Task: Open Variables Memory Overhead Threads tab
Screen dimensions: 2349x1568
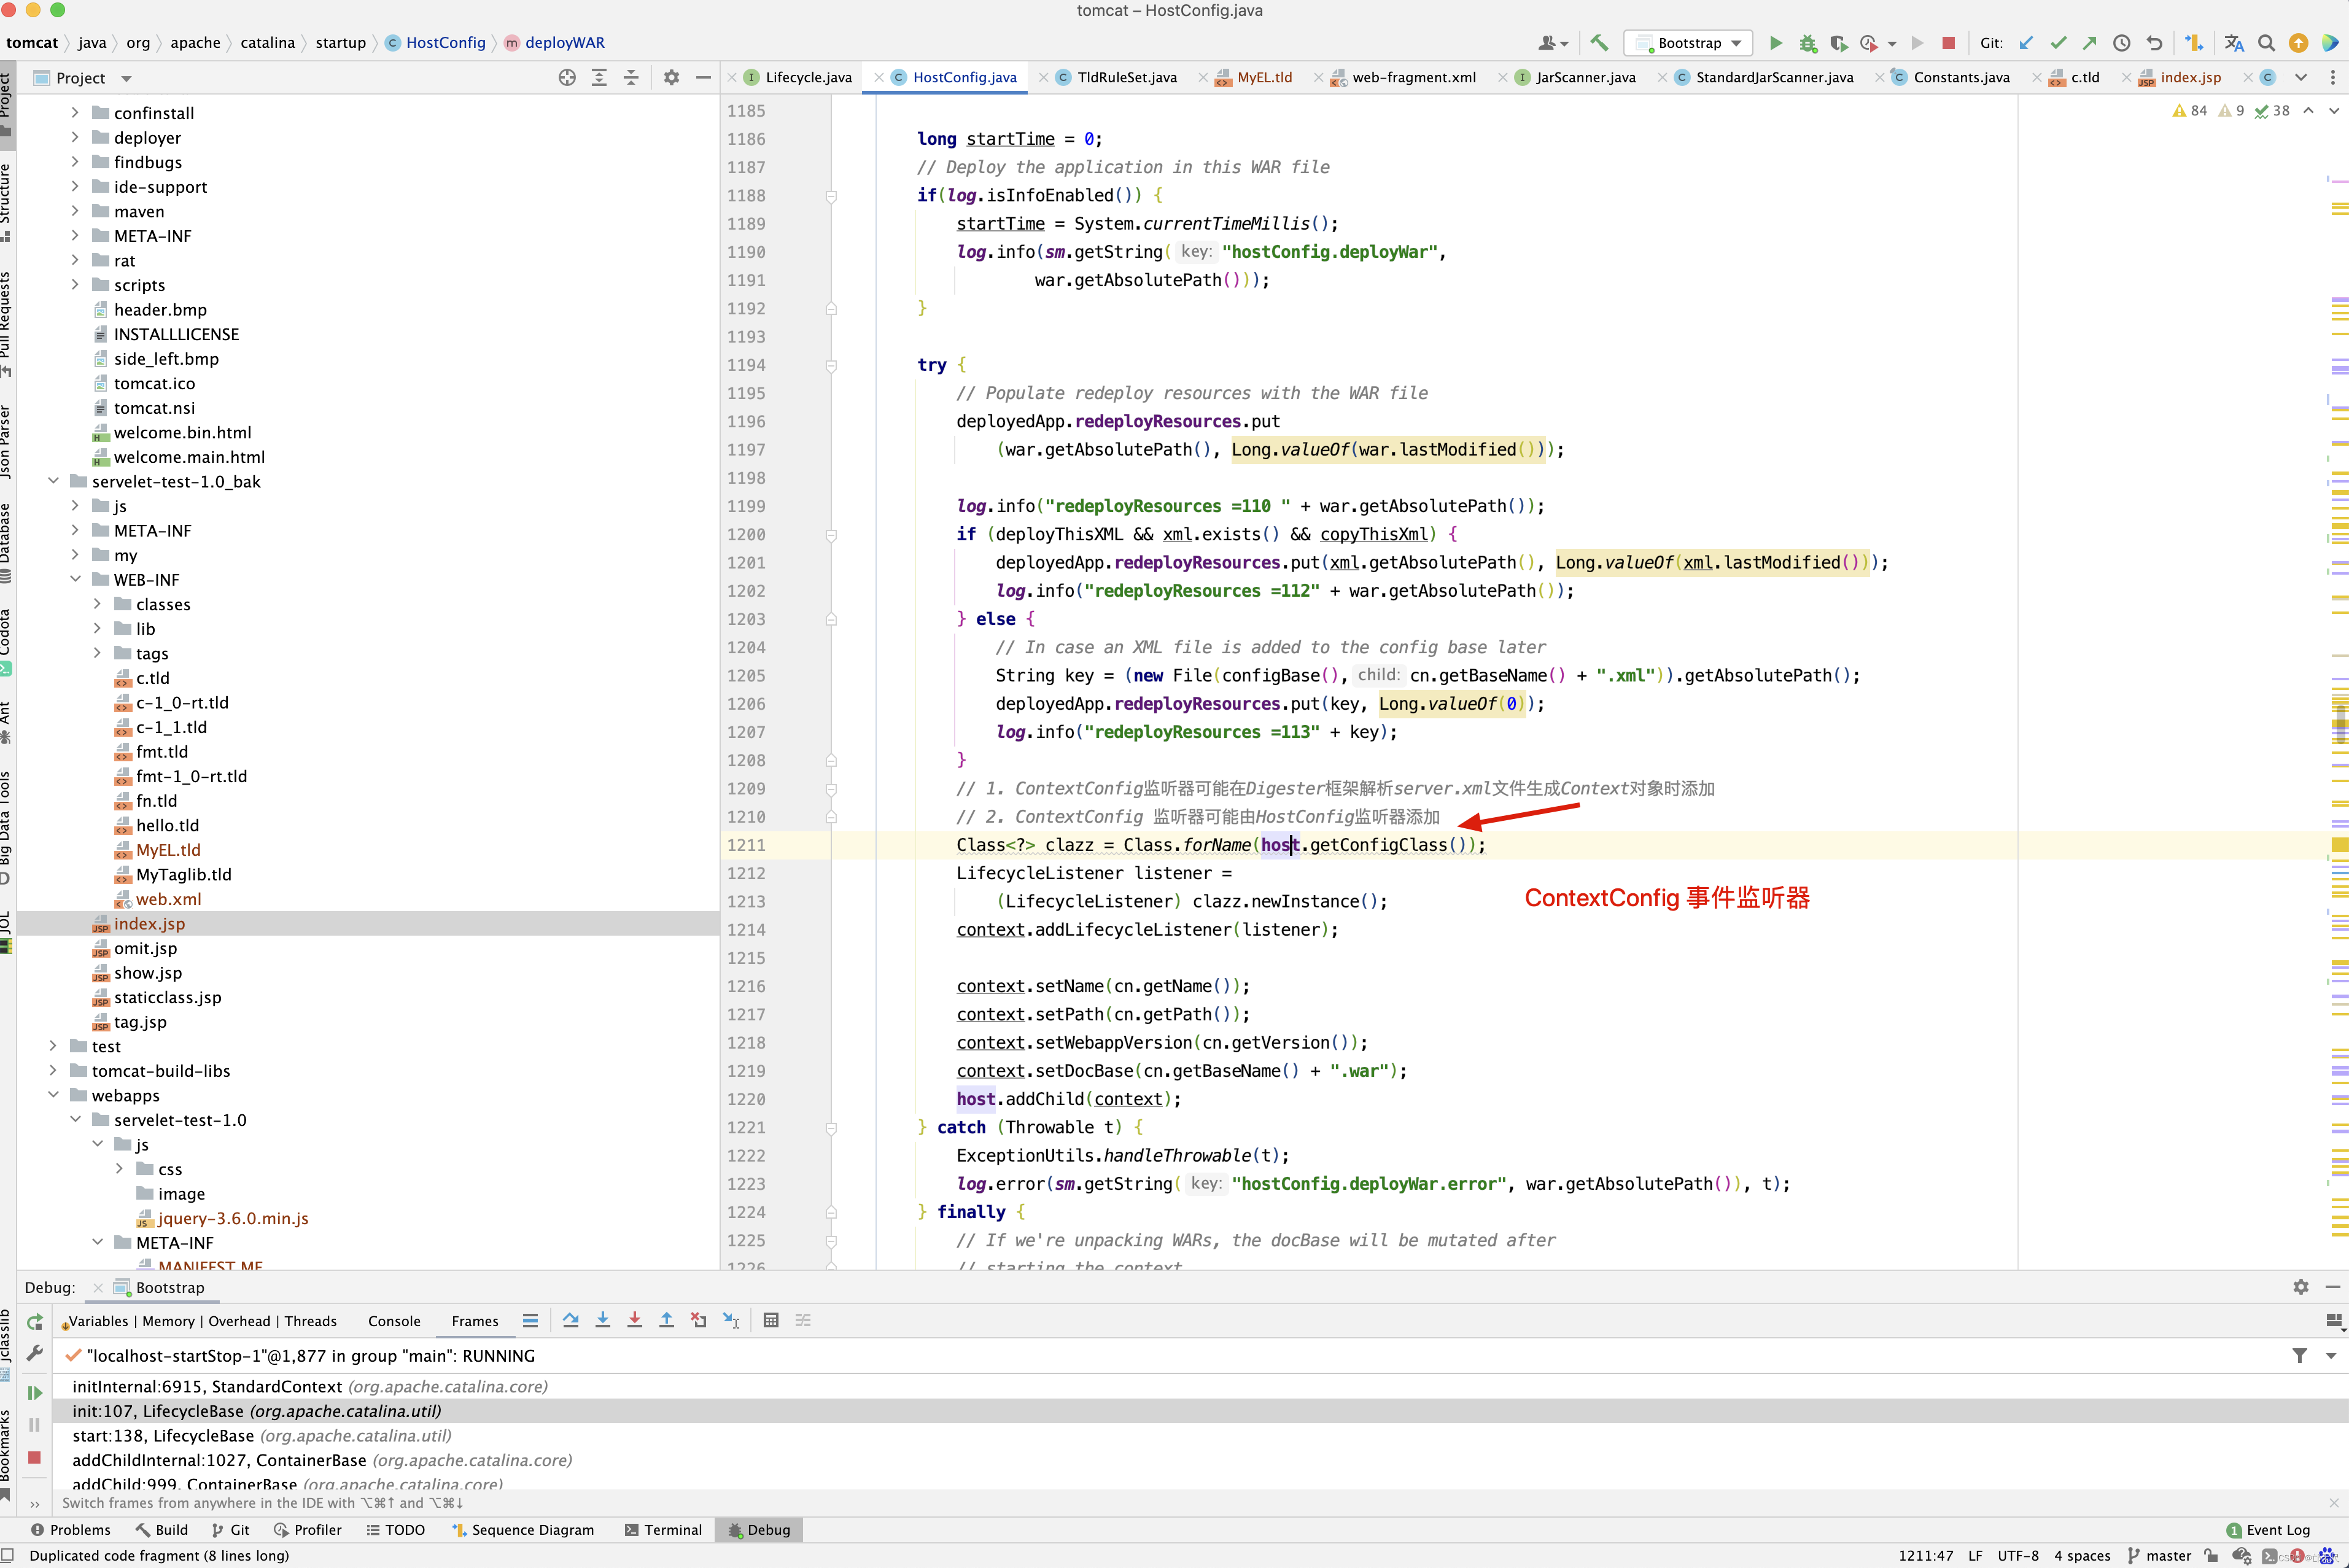Action: coord(201,1321)
